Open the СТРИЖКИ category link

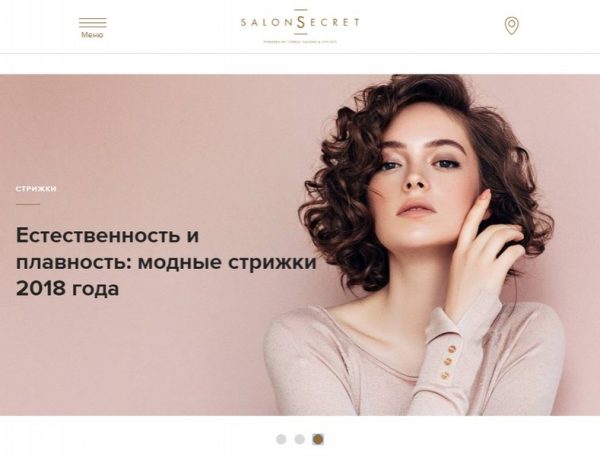point(36,189)
